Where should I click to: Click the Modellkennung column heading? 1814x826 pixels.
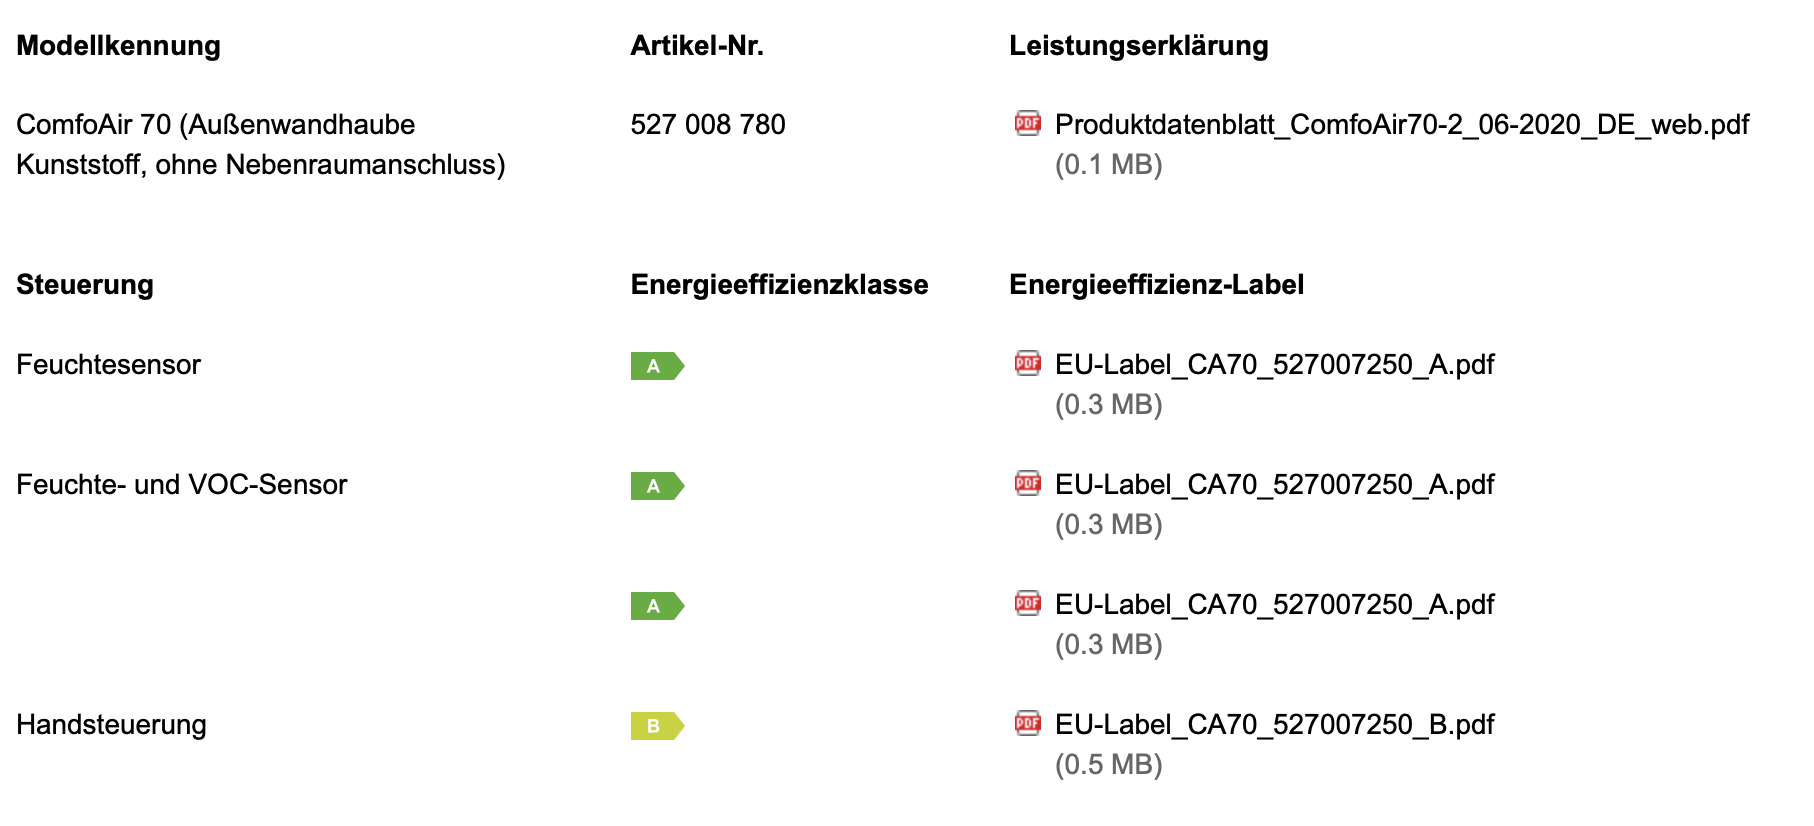[118, 46]
